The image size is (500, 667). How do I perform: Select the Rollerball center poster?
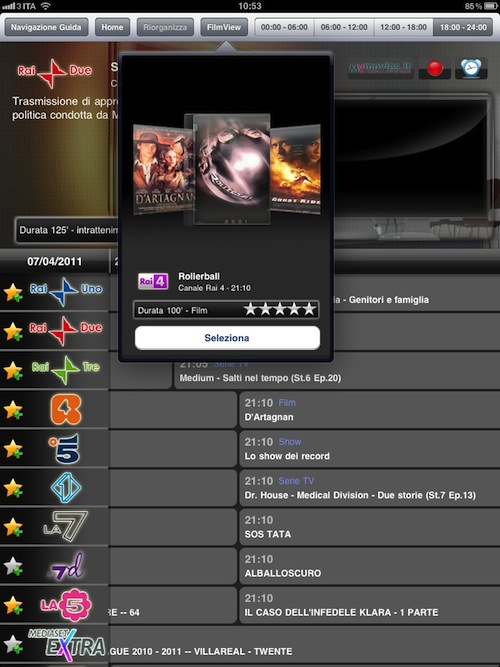pyautogui.click(x=232, y=169)
